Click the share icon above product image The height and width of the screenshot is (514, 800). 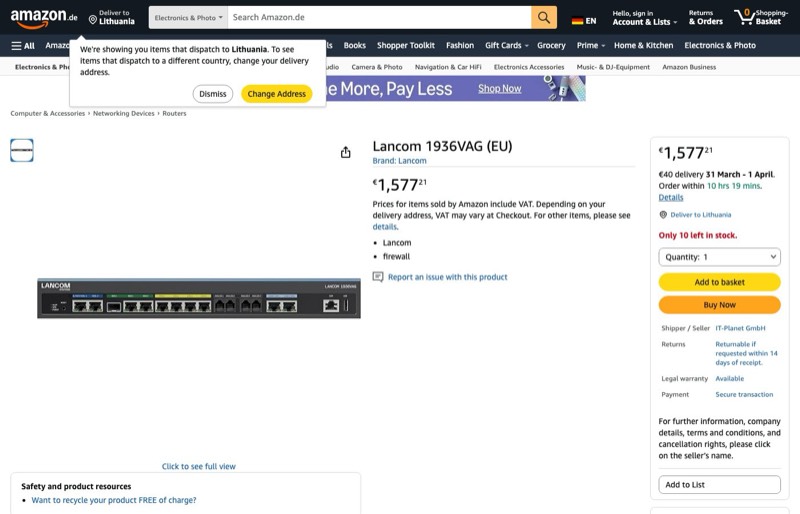pos(345,152)
